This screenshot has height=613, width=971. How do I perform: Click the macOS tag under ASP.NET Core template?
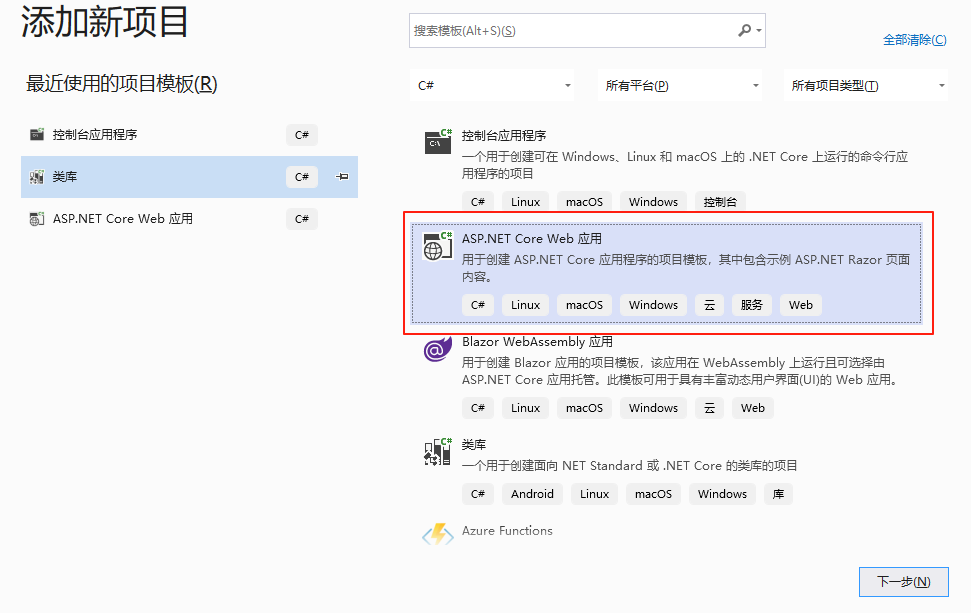584,305
